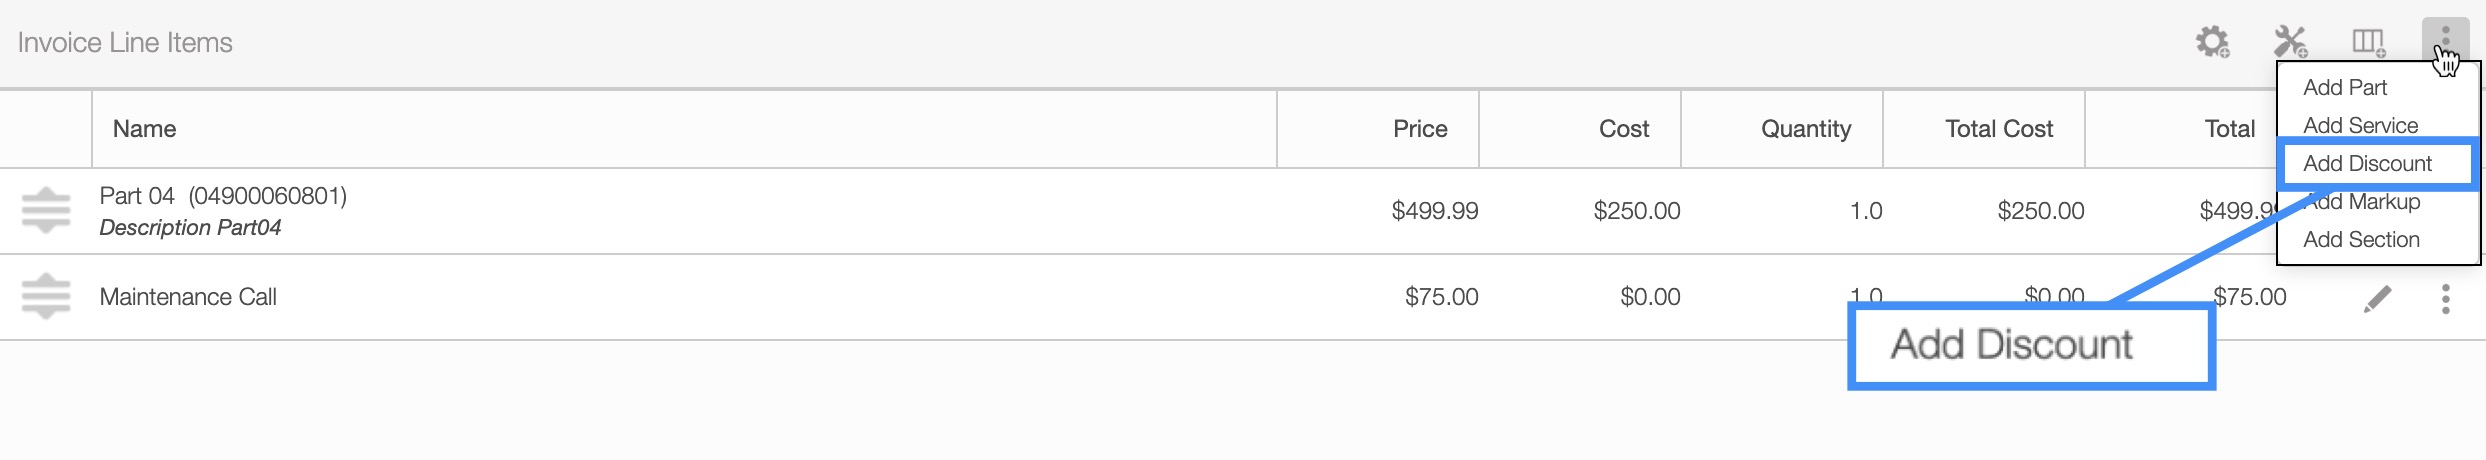Click the Cost column header
The image size is (2486, 460).
1623,129
